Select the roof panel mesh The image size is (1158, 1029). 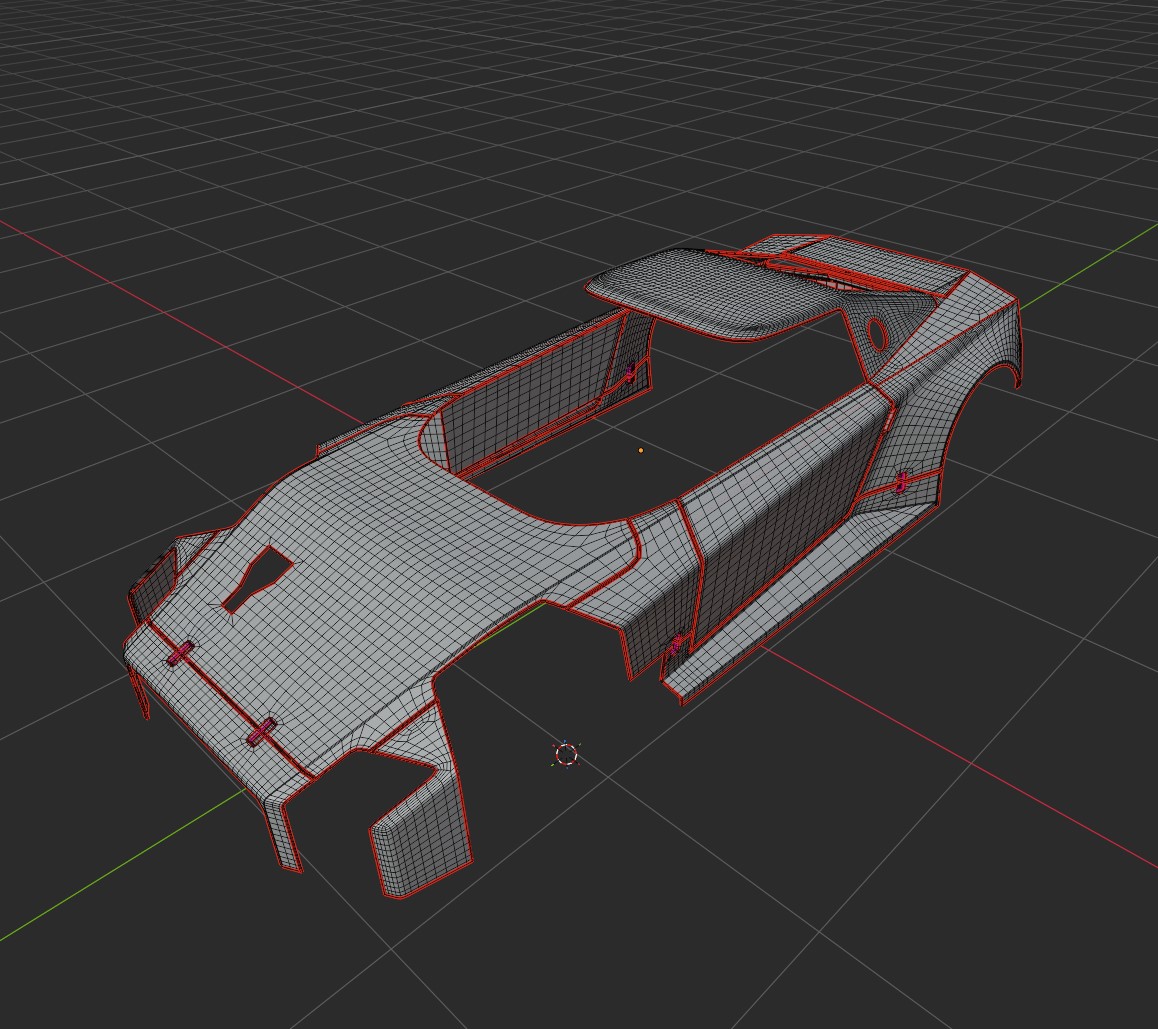[716, 295]
